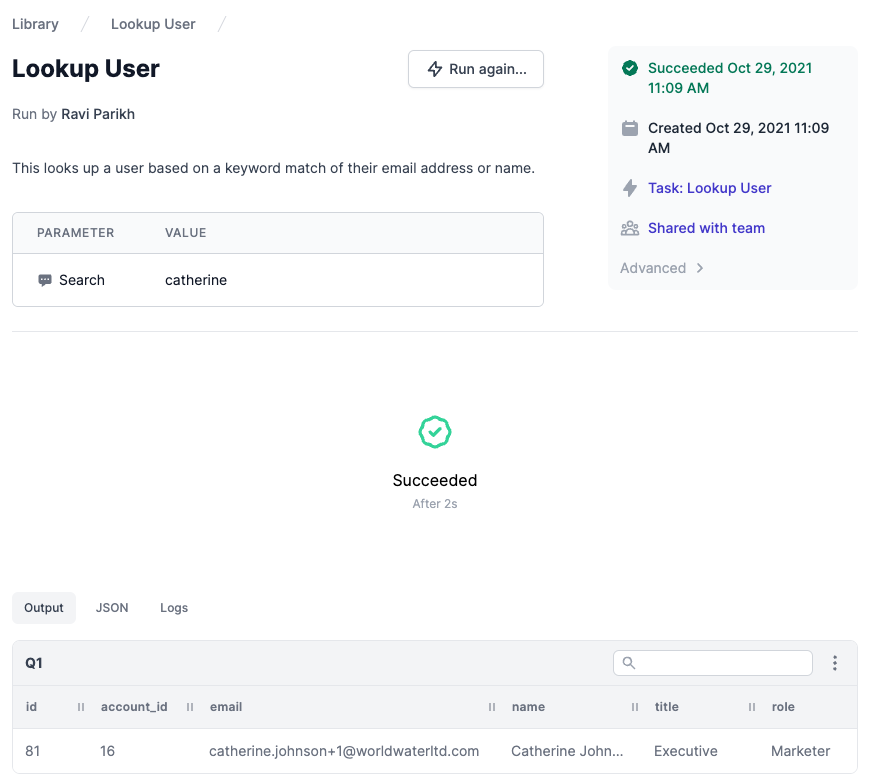Image resolution: width=870 pixels, height=782 pixels.
Task: Open the Task: Lookup User link
Action: click(x=710, y=188)
